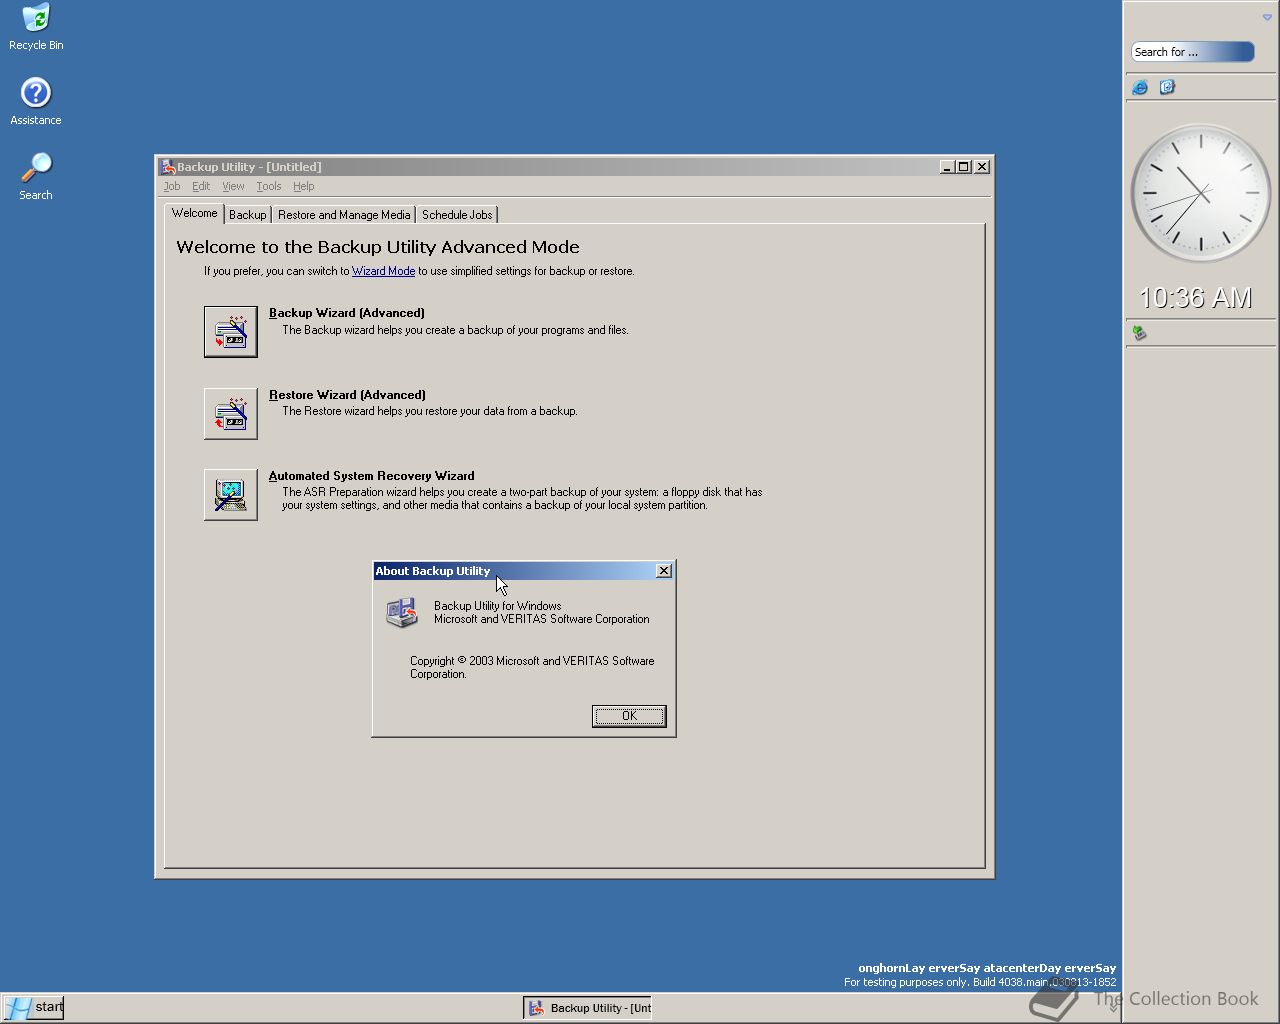Click Automated System Recovery Wizard heading text
This screenshot has width=1280, height=1024.
click(x=371, y=476)
